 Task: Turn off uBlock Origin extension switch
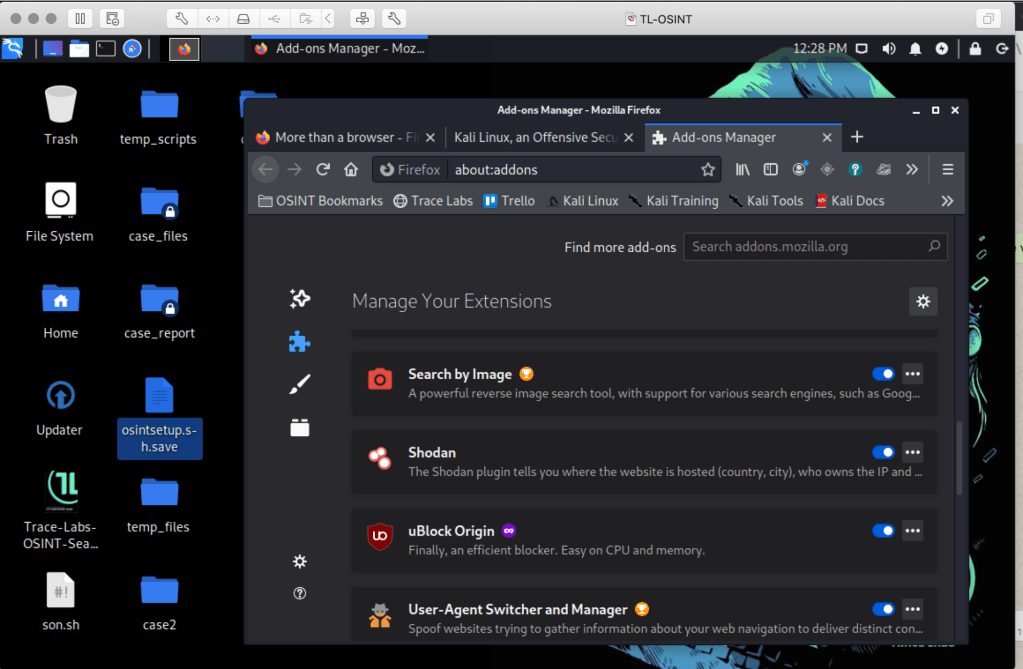pos(883,531)
